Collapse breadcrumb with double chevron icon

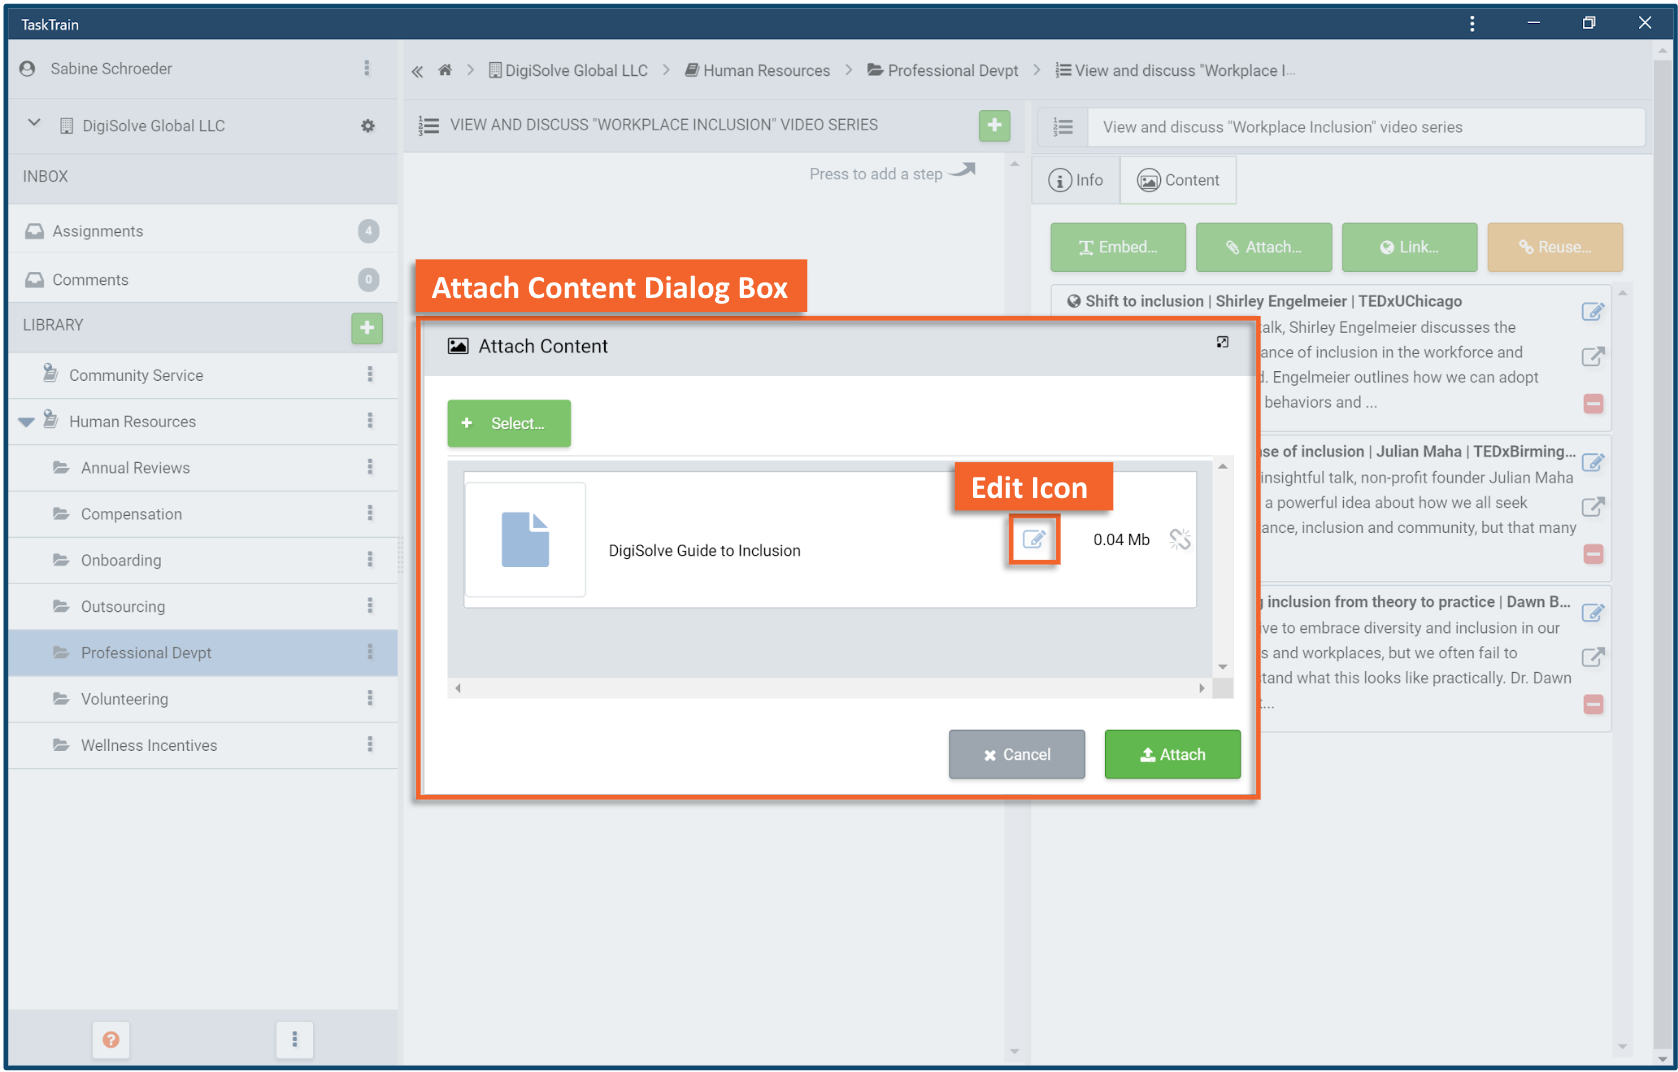[417, 71]
